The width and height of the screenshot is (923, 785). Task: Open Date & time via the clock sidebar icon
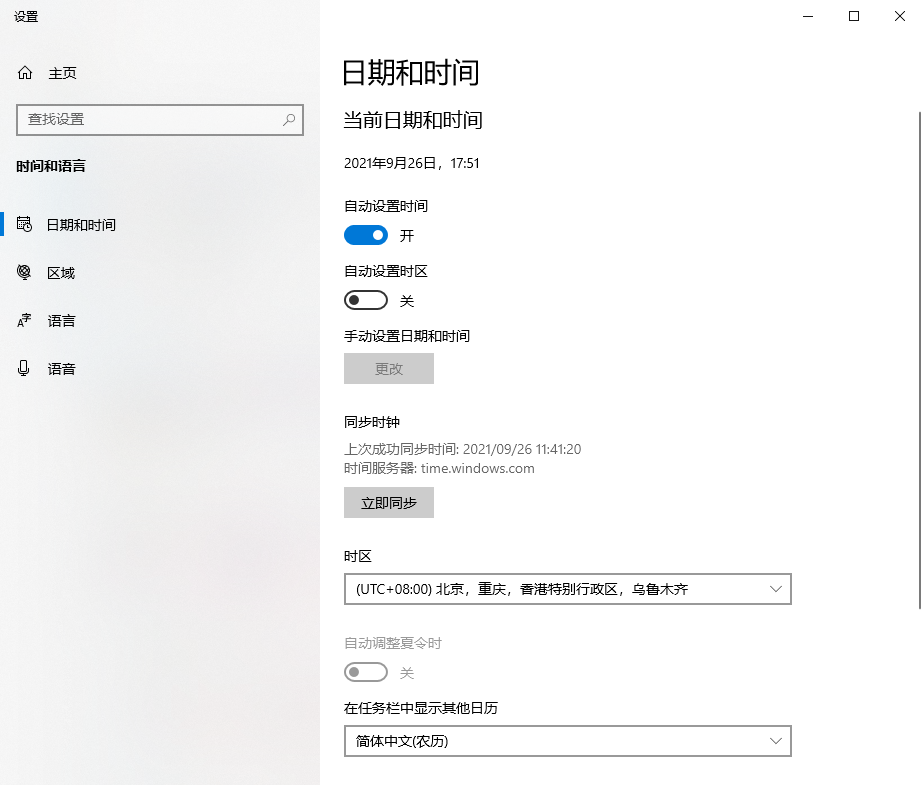coord(22,224)
